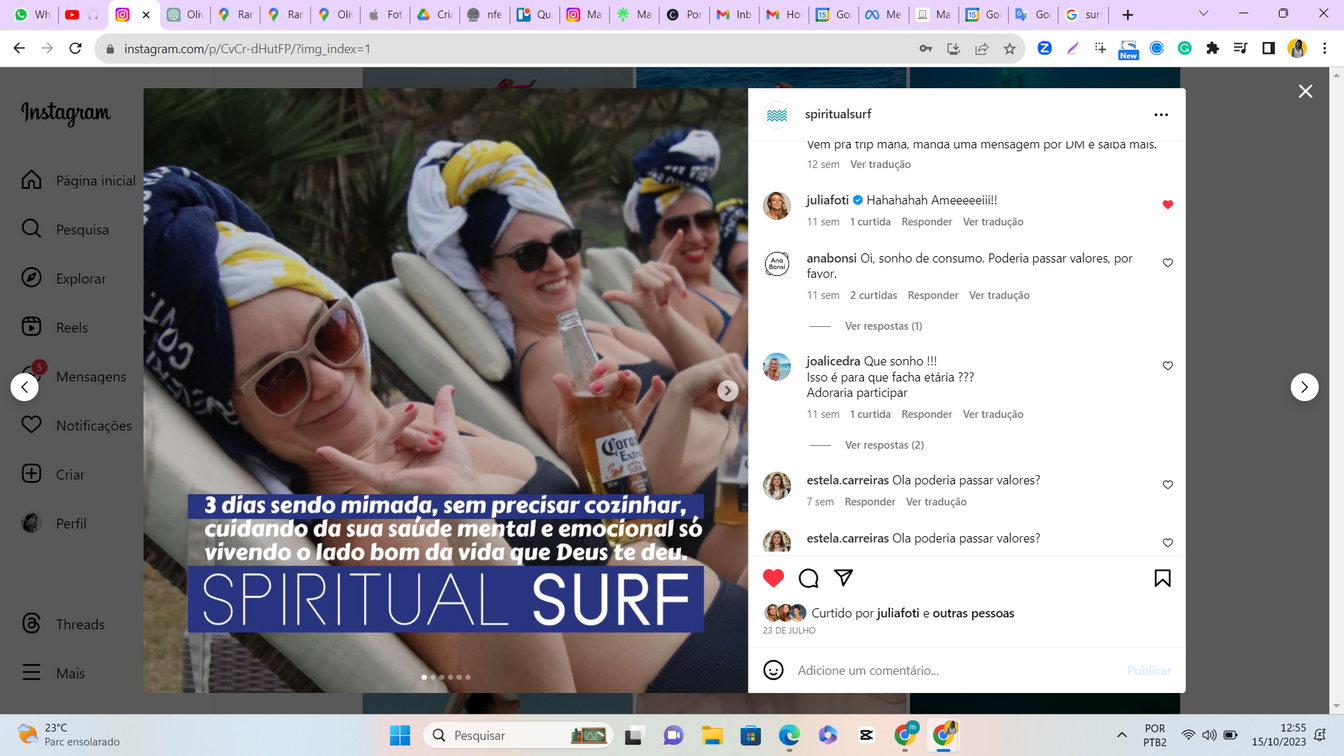Go to Explorar in the sidebar
1344x756 pixels.
point(80,278)
